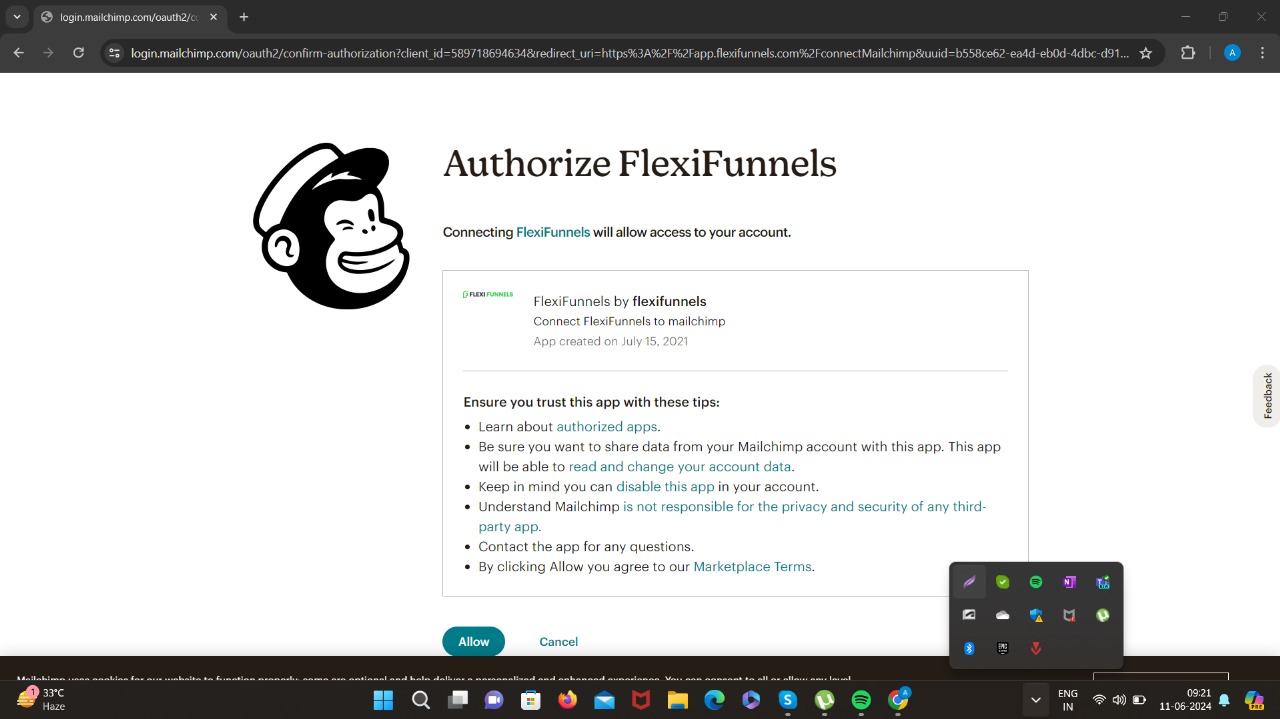
Task: Click the touchpad-style tray icon
Action: pos(969,615)
